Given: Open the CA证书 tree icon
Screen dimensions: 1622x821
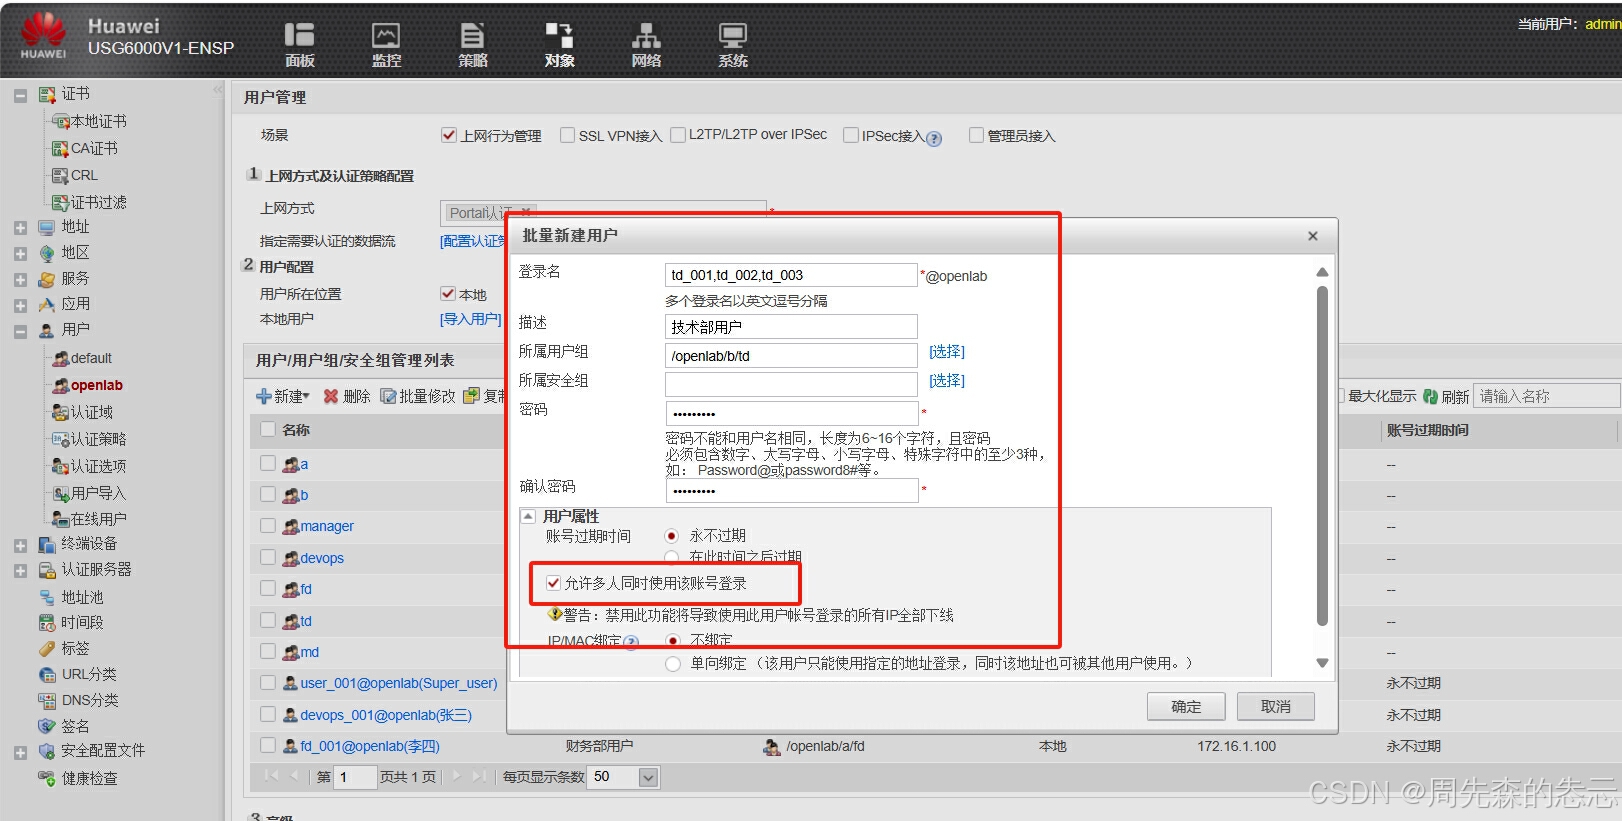Looking at the screenshot, I should tap(60, 148).
